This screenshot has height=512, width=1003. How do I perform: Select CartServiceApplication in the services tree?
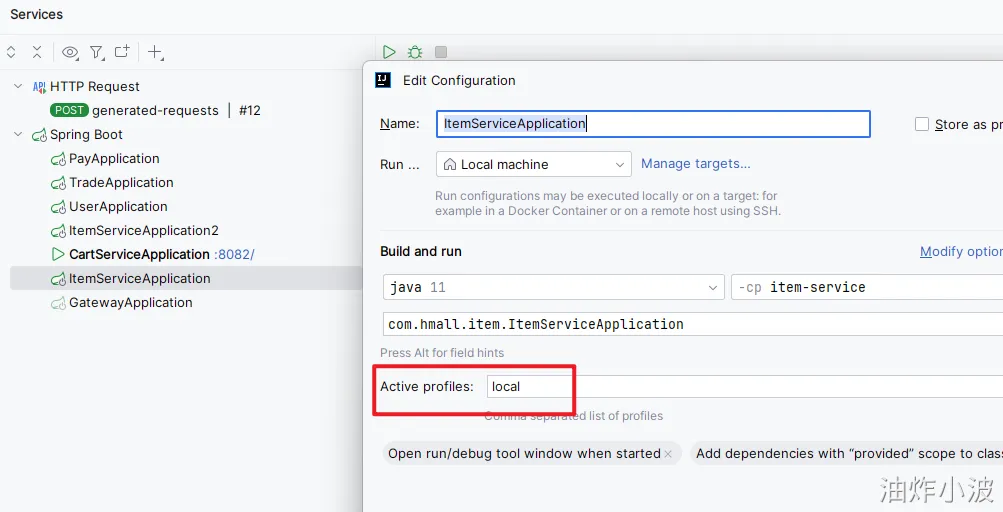[139, 254]
